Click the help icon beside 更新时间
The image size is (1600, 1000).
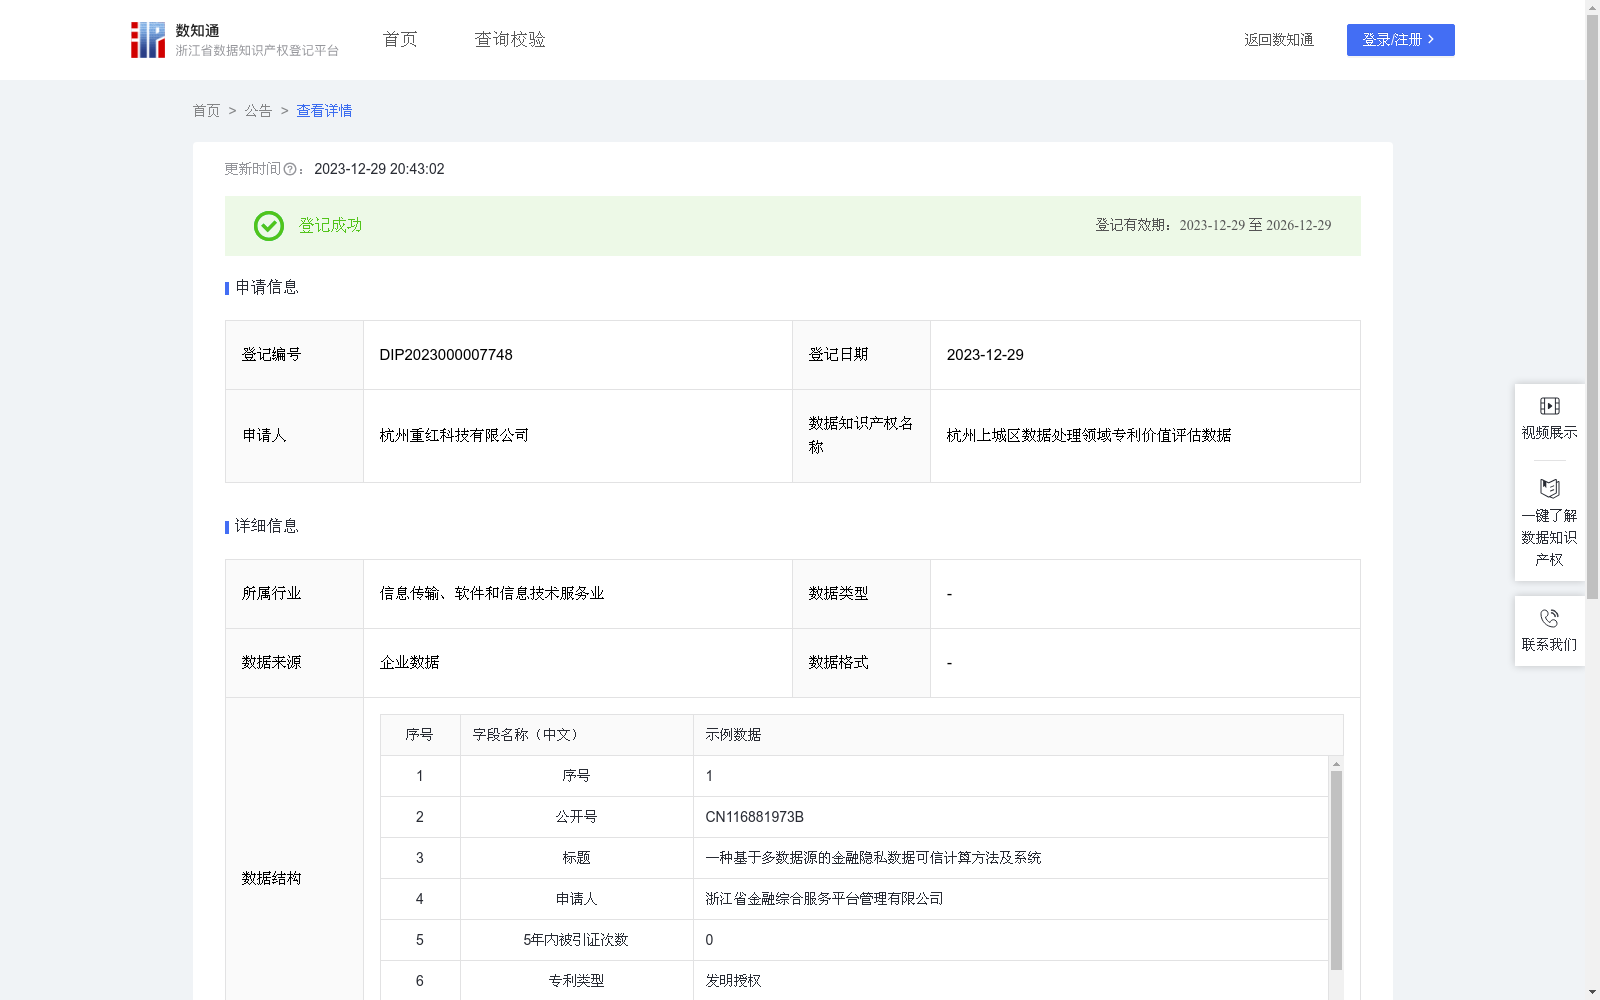click(x=290, y=170)
